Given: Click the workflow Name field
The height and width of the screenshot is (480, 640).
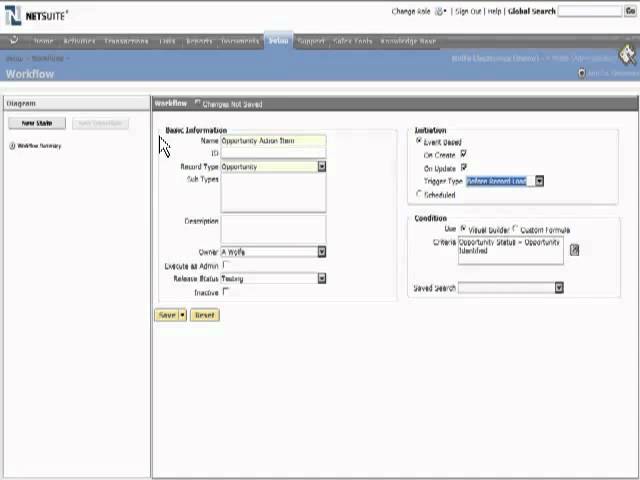Looking at the screenshot, I should pyautogui.click(x=273, y=140).
